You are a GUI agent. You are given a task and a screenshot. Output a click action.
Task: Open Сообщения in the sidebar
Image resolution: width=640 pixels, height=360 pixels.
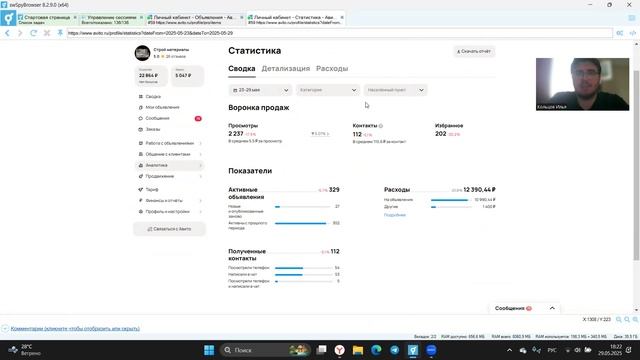[157, 118]
